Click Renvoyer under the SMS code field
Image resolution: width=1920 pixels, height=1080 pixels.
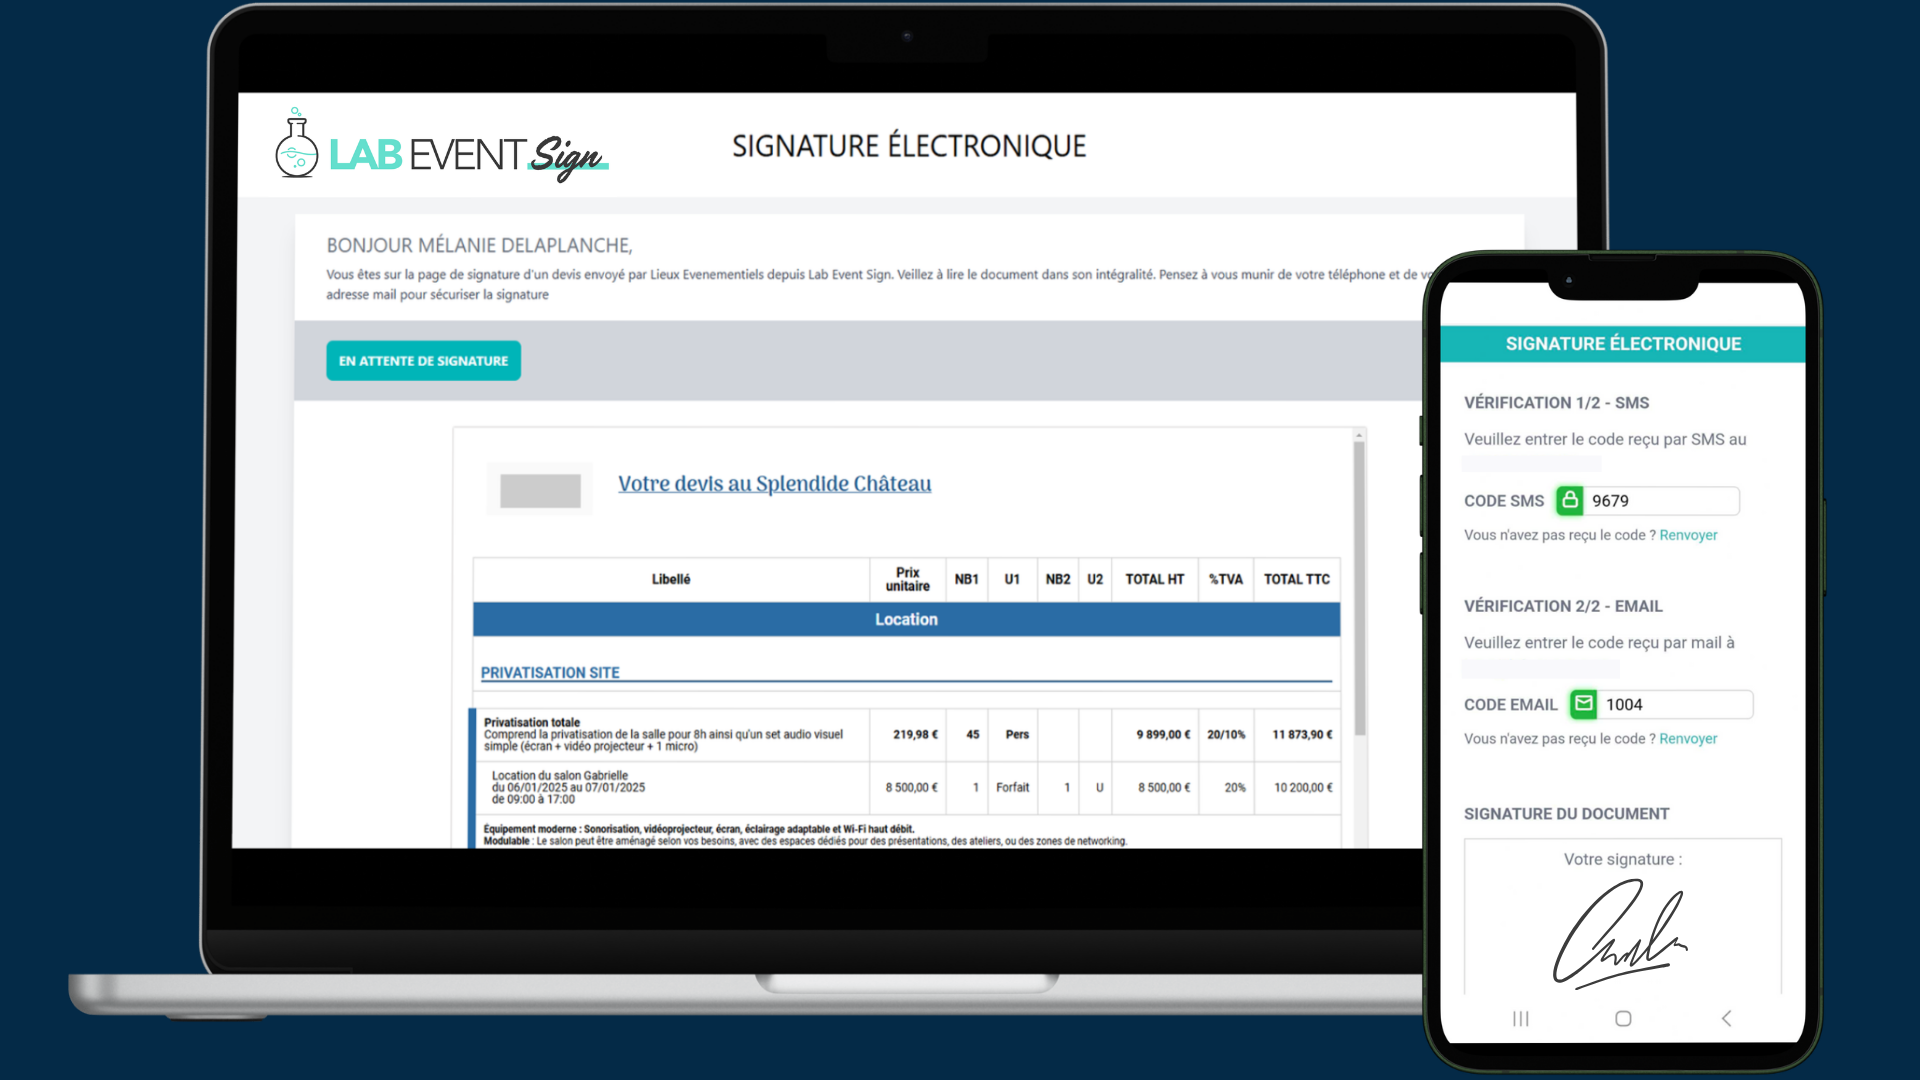pos(1688,535)
